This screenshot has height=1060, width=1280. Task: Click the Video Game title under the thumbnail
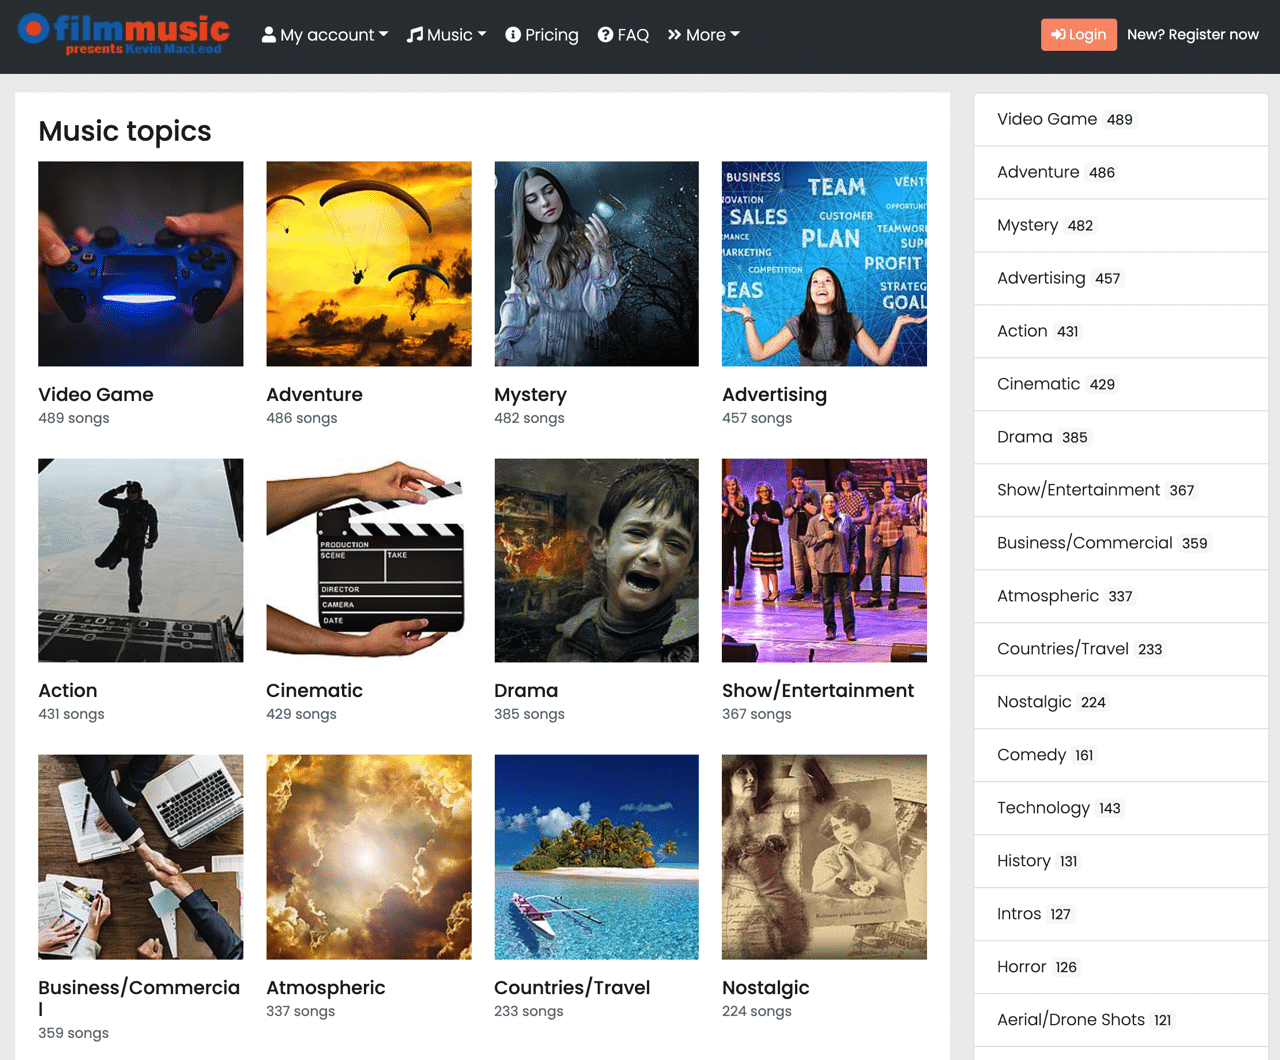(96, 394)
